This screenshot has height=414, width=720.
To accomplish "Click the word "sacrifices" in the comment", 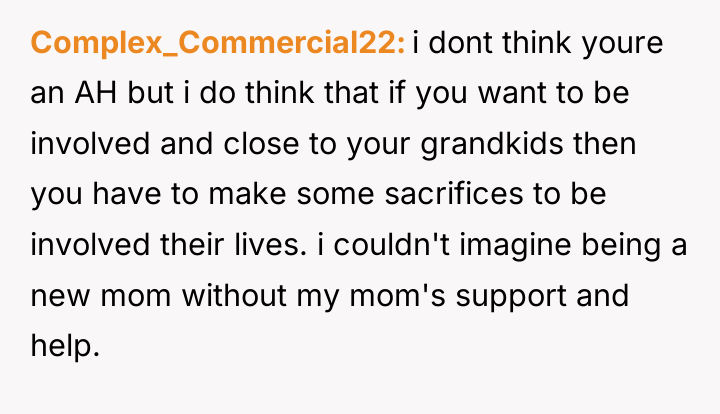I will pos(454,194).
